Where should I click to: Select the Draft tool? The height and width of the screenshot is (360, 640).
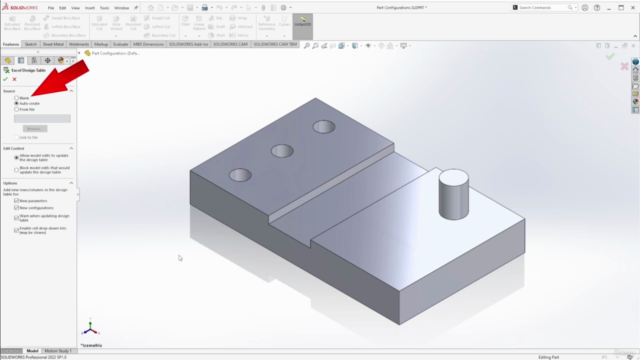coord(217,27)
